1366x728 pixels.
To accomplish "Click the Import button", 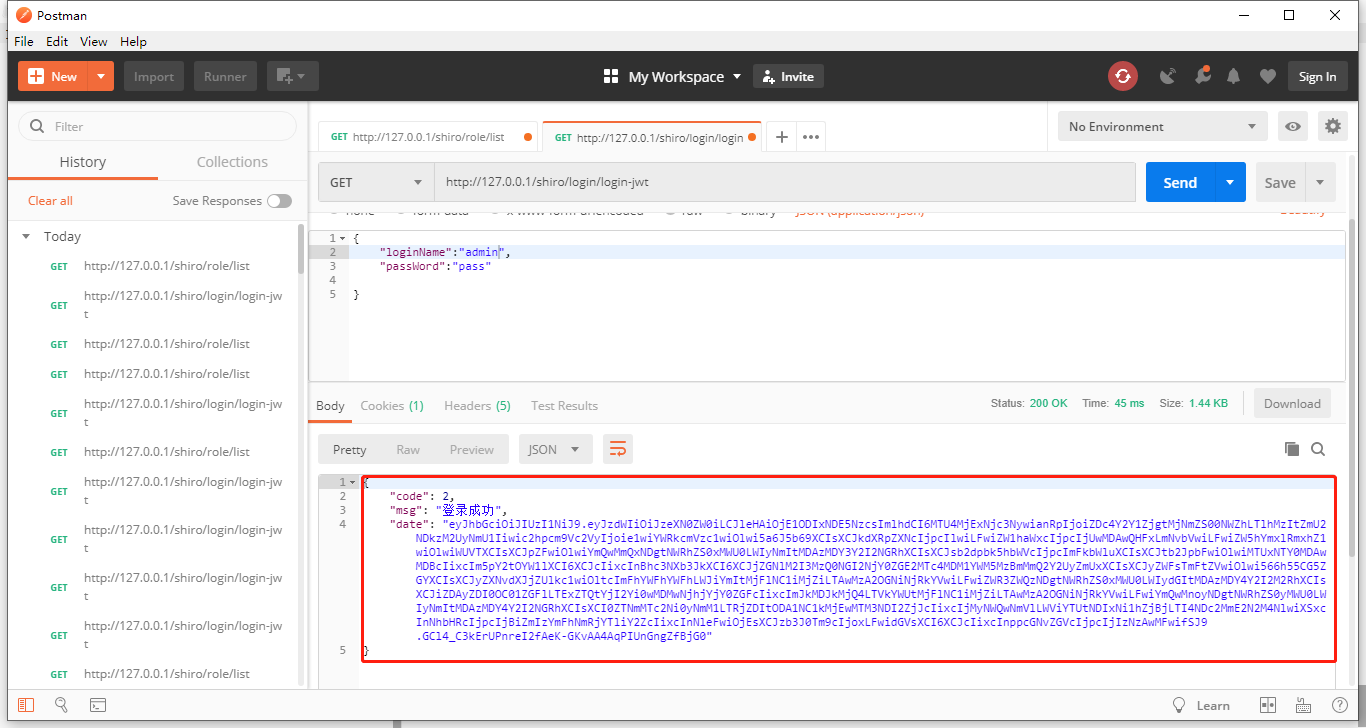I will 154,77.
